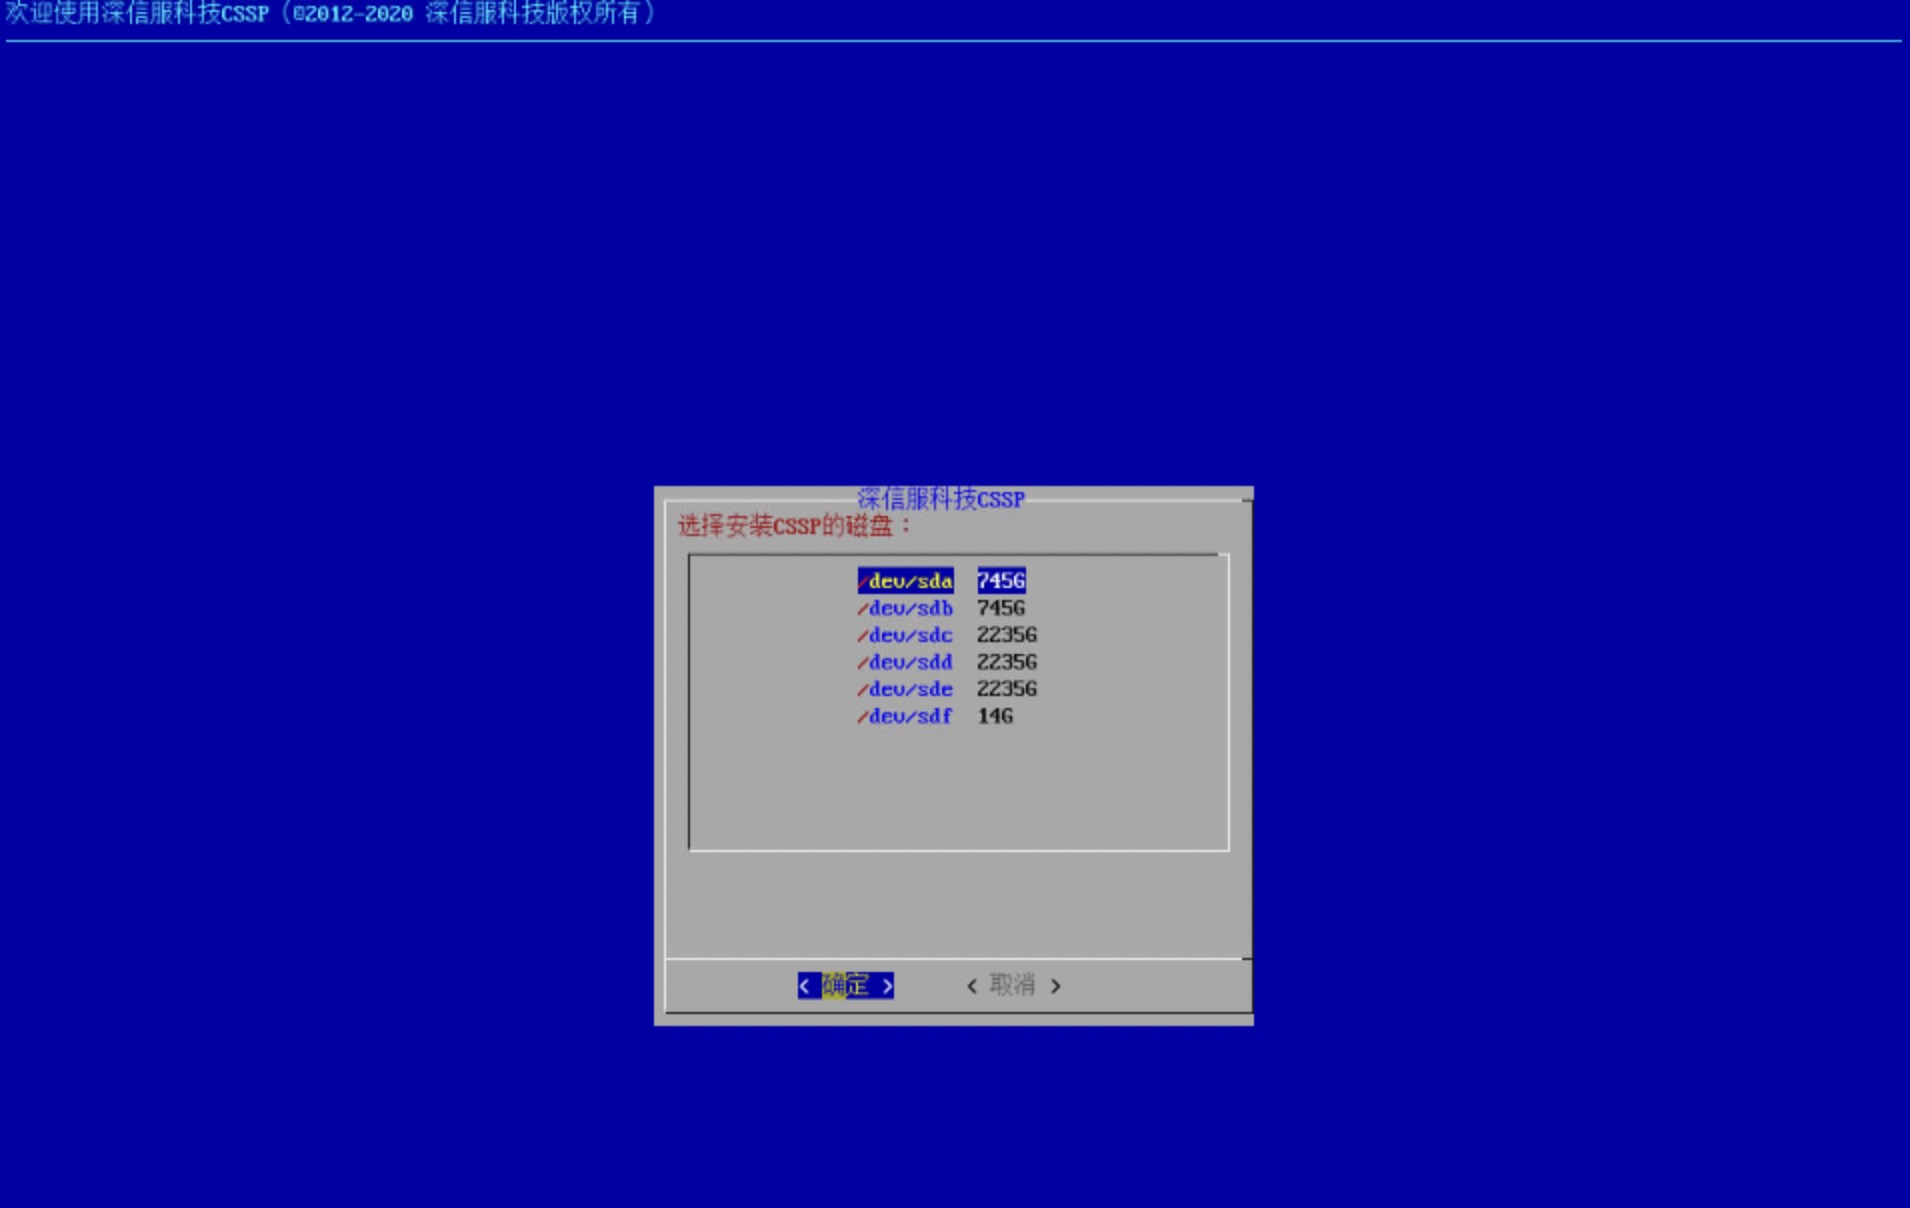Click the 745G size next to /dev/sdb
The width and height of the screenshot is (1910, 1208).
point(1001,608)
